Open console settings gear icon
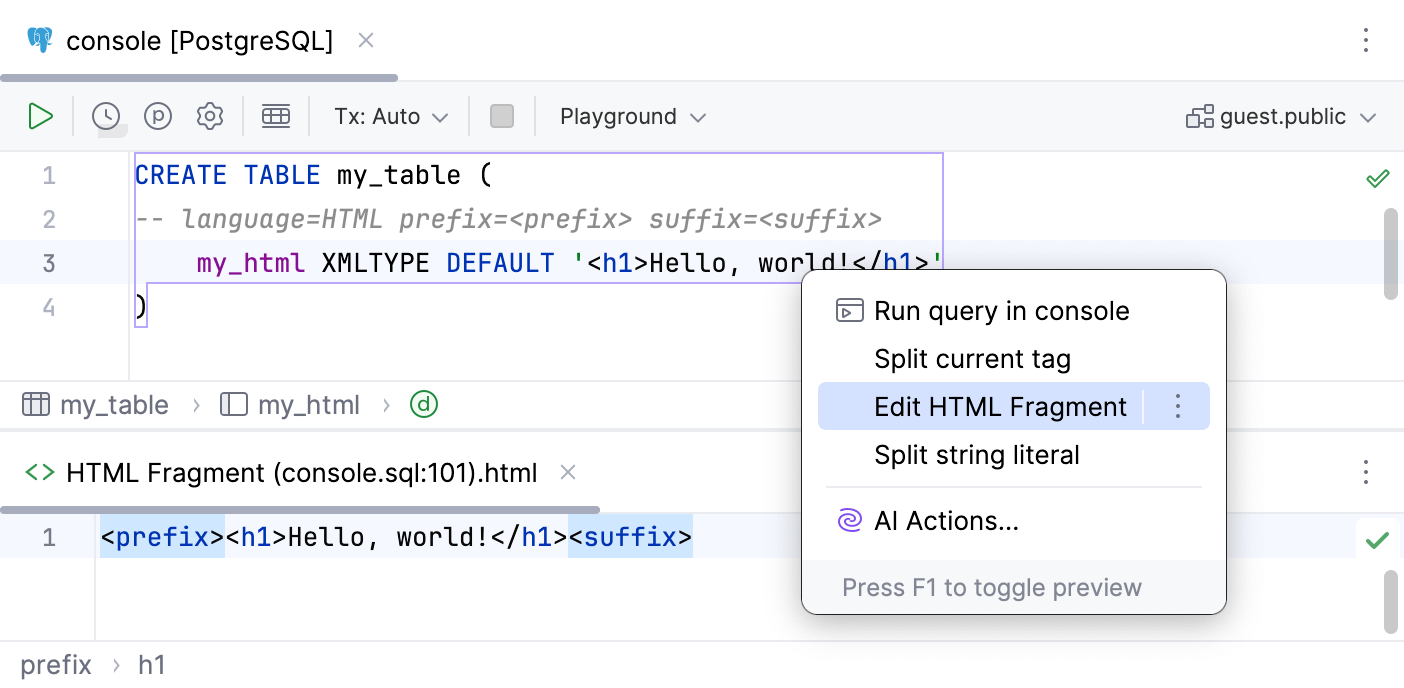The image size is (1404, 688). (x=210, y=117)
